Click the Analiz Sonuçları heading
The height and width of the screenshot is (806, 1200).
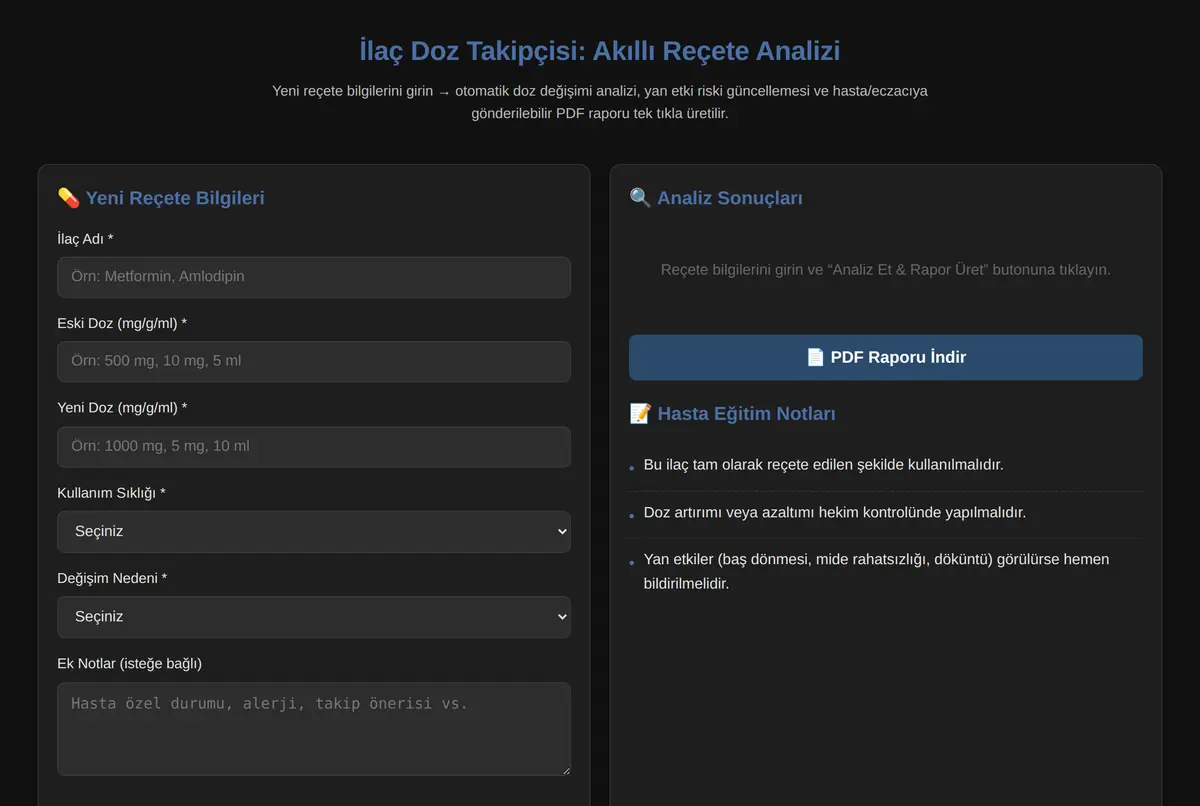pyautogui.click(x=716, y=198)
